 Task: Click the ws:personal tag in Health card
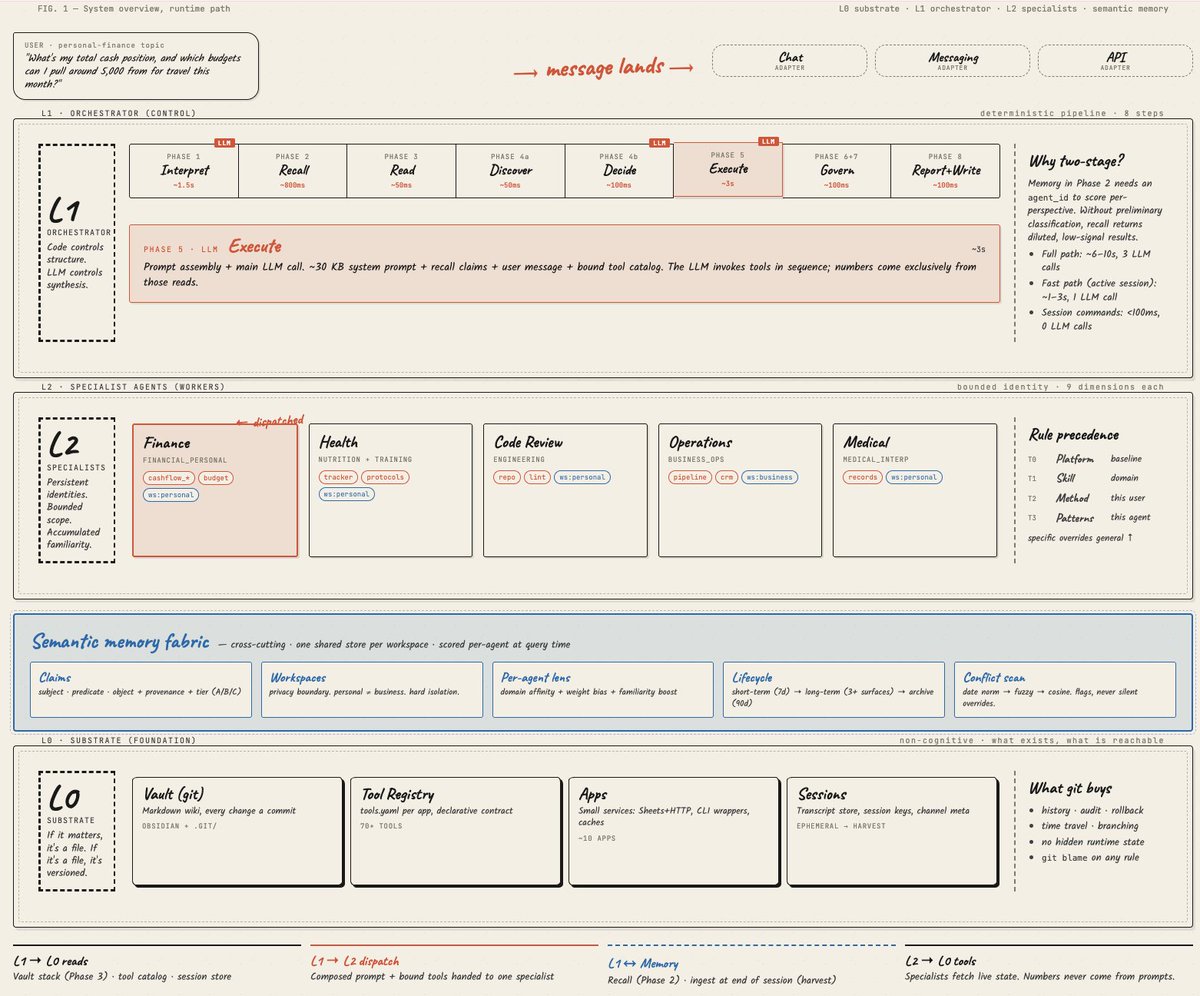coord(346,494)
